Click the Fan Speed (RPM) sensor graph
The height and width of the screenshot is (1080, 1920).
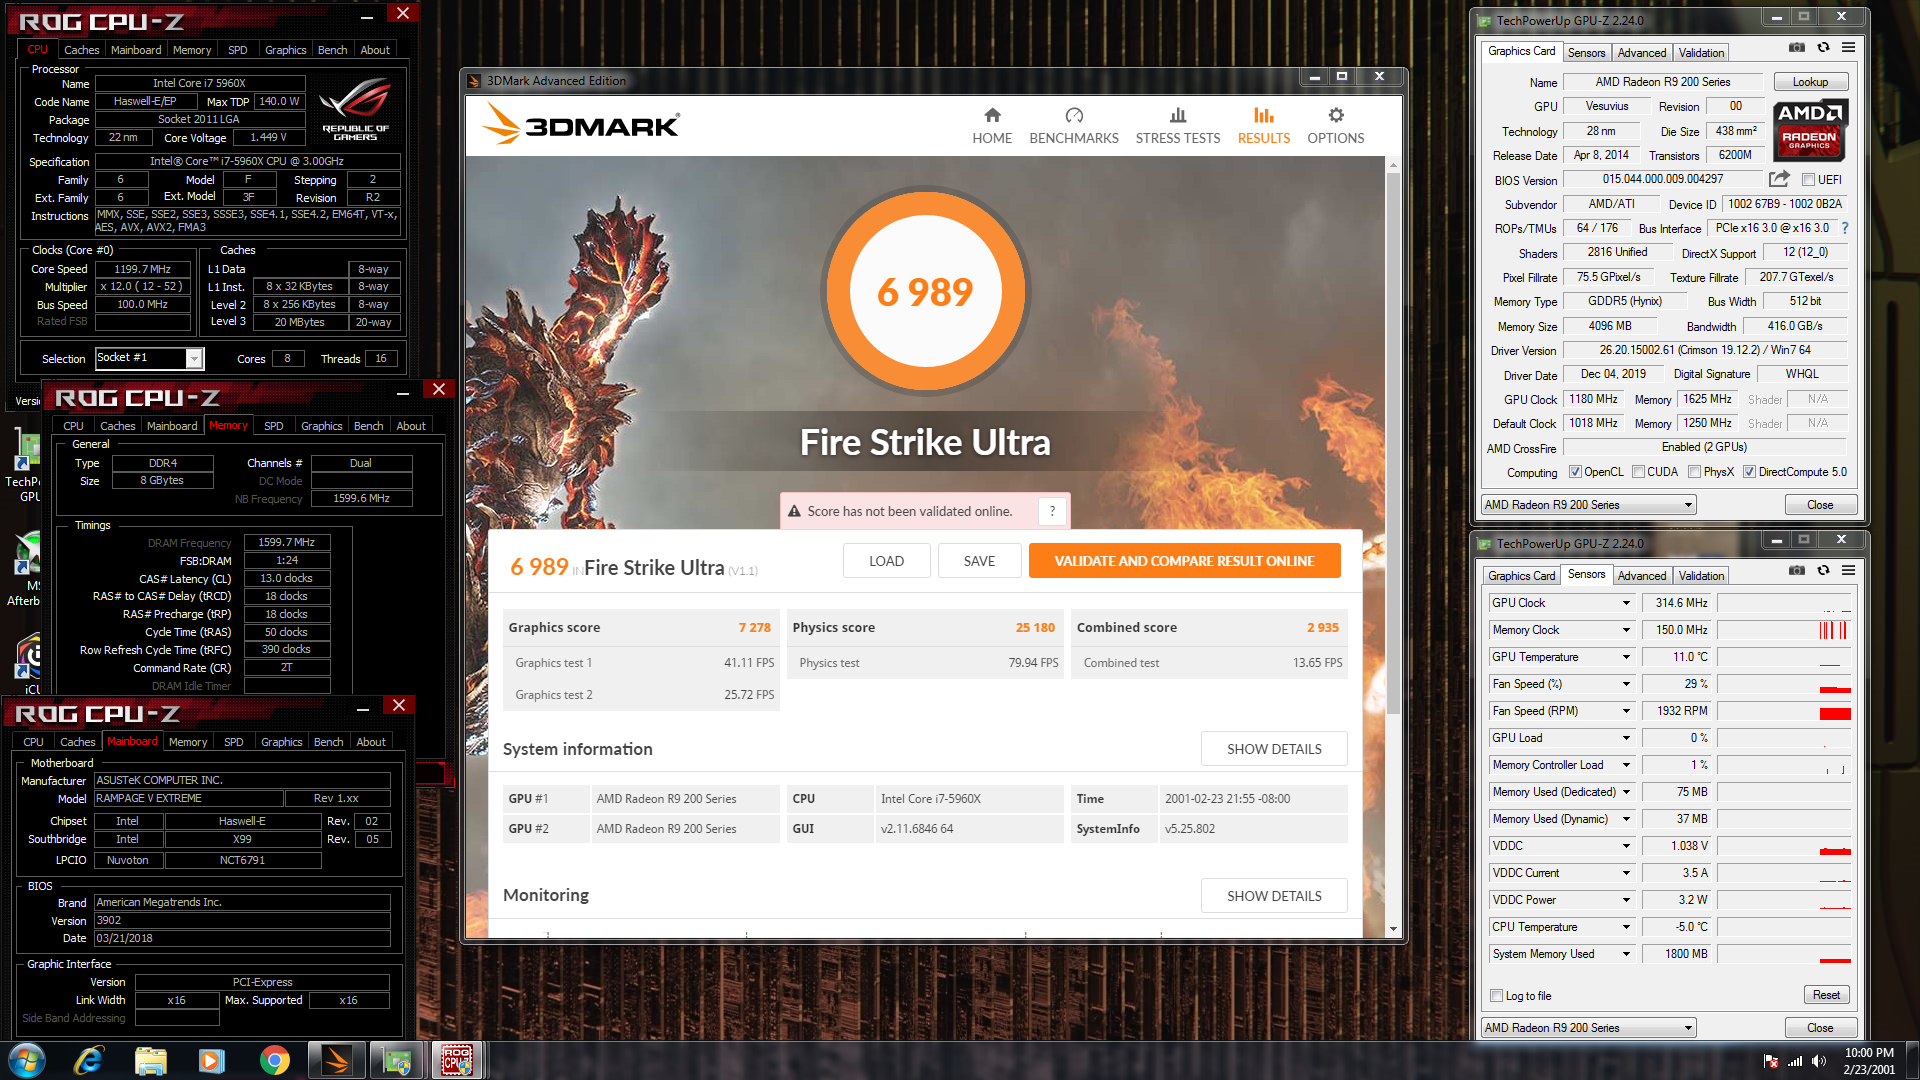(1784, 711)
